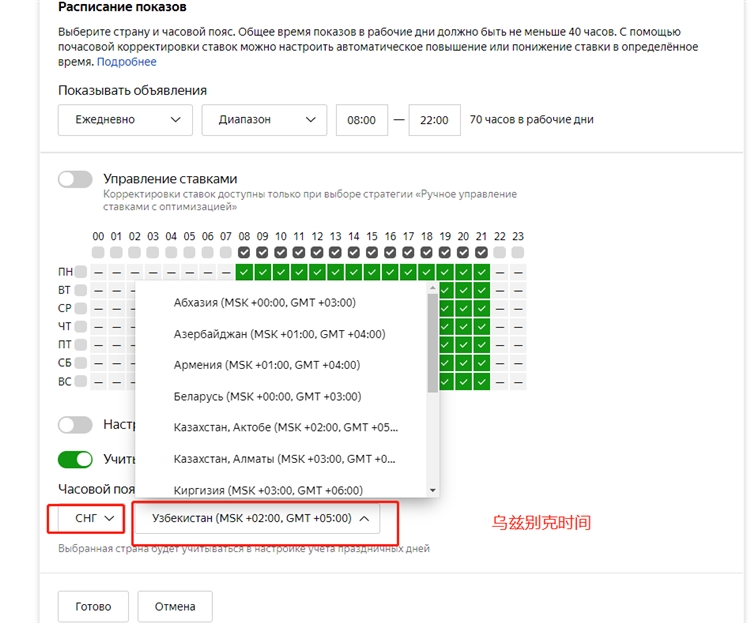
Task: Open the Подробнее link
Action: pos(126,62)
